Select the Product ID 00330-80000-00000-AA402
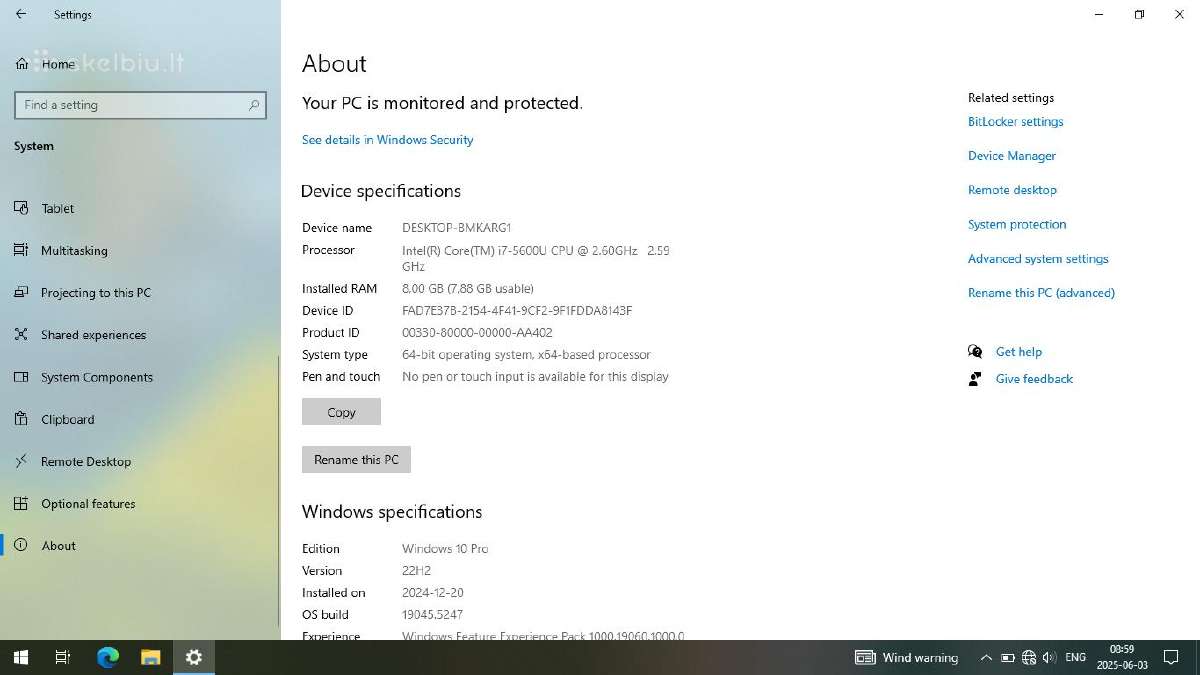 click(x=477, y=333)
